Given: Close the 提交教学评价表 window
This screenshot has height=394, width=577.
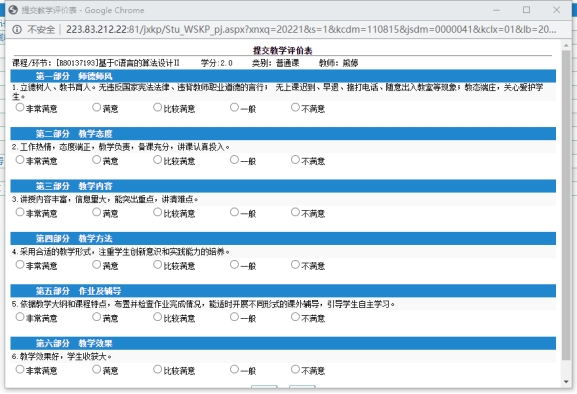Looking at the screenshot, I should click(556, 10).
